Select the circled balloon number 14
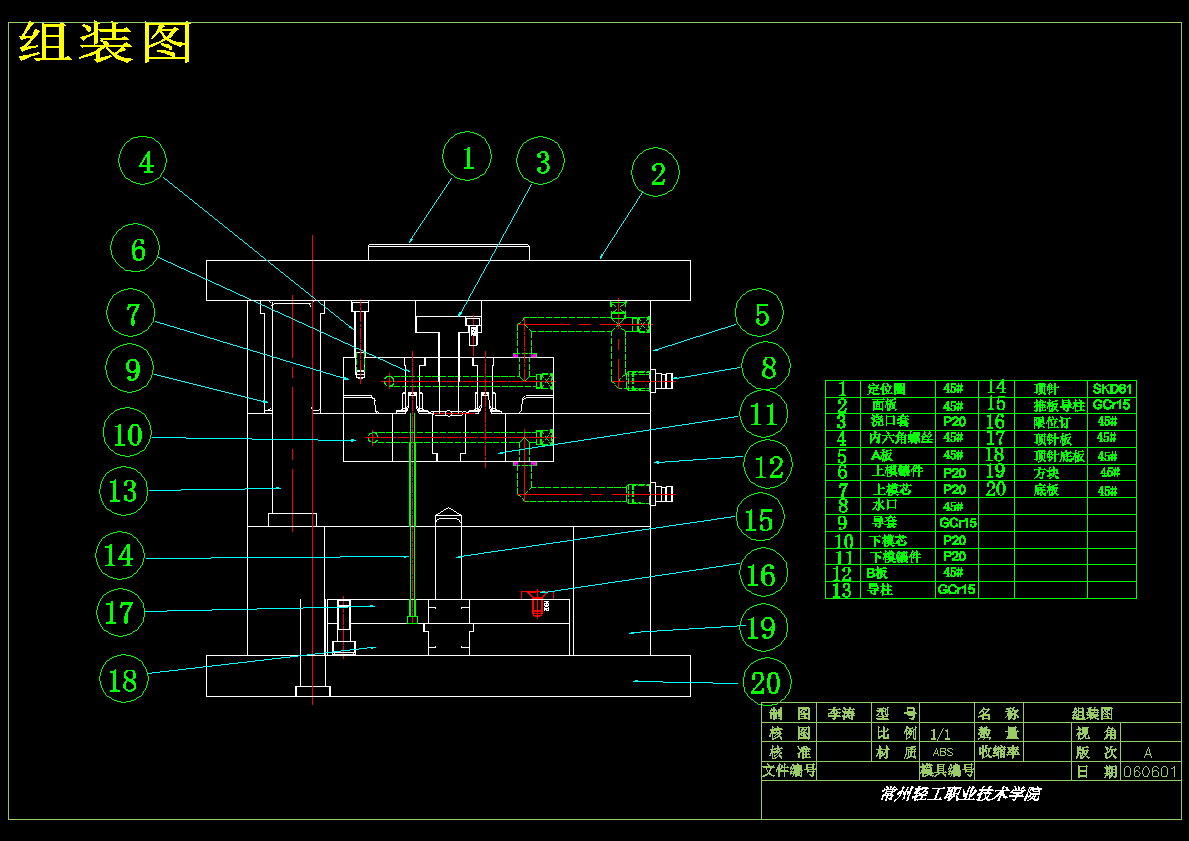Screen dimensions: 1189x841 pyautogui.click(x=120, y=555)
